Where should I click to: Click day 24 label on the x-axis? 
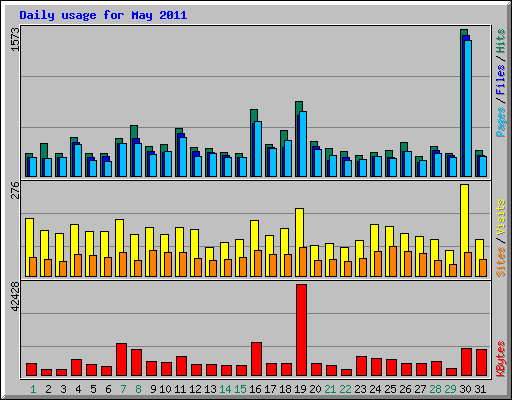375,389
